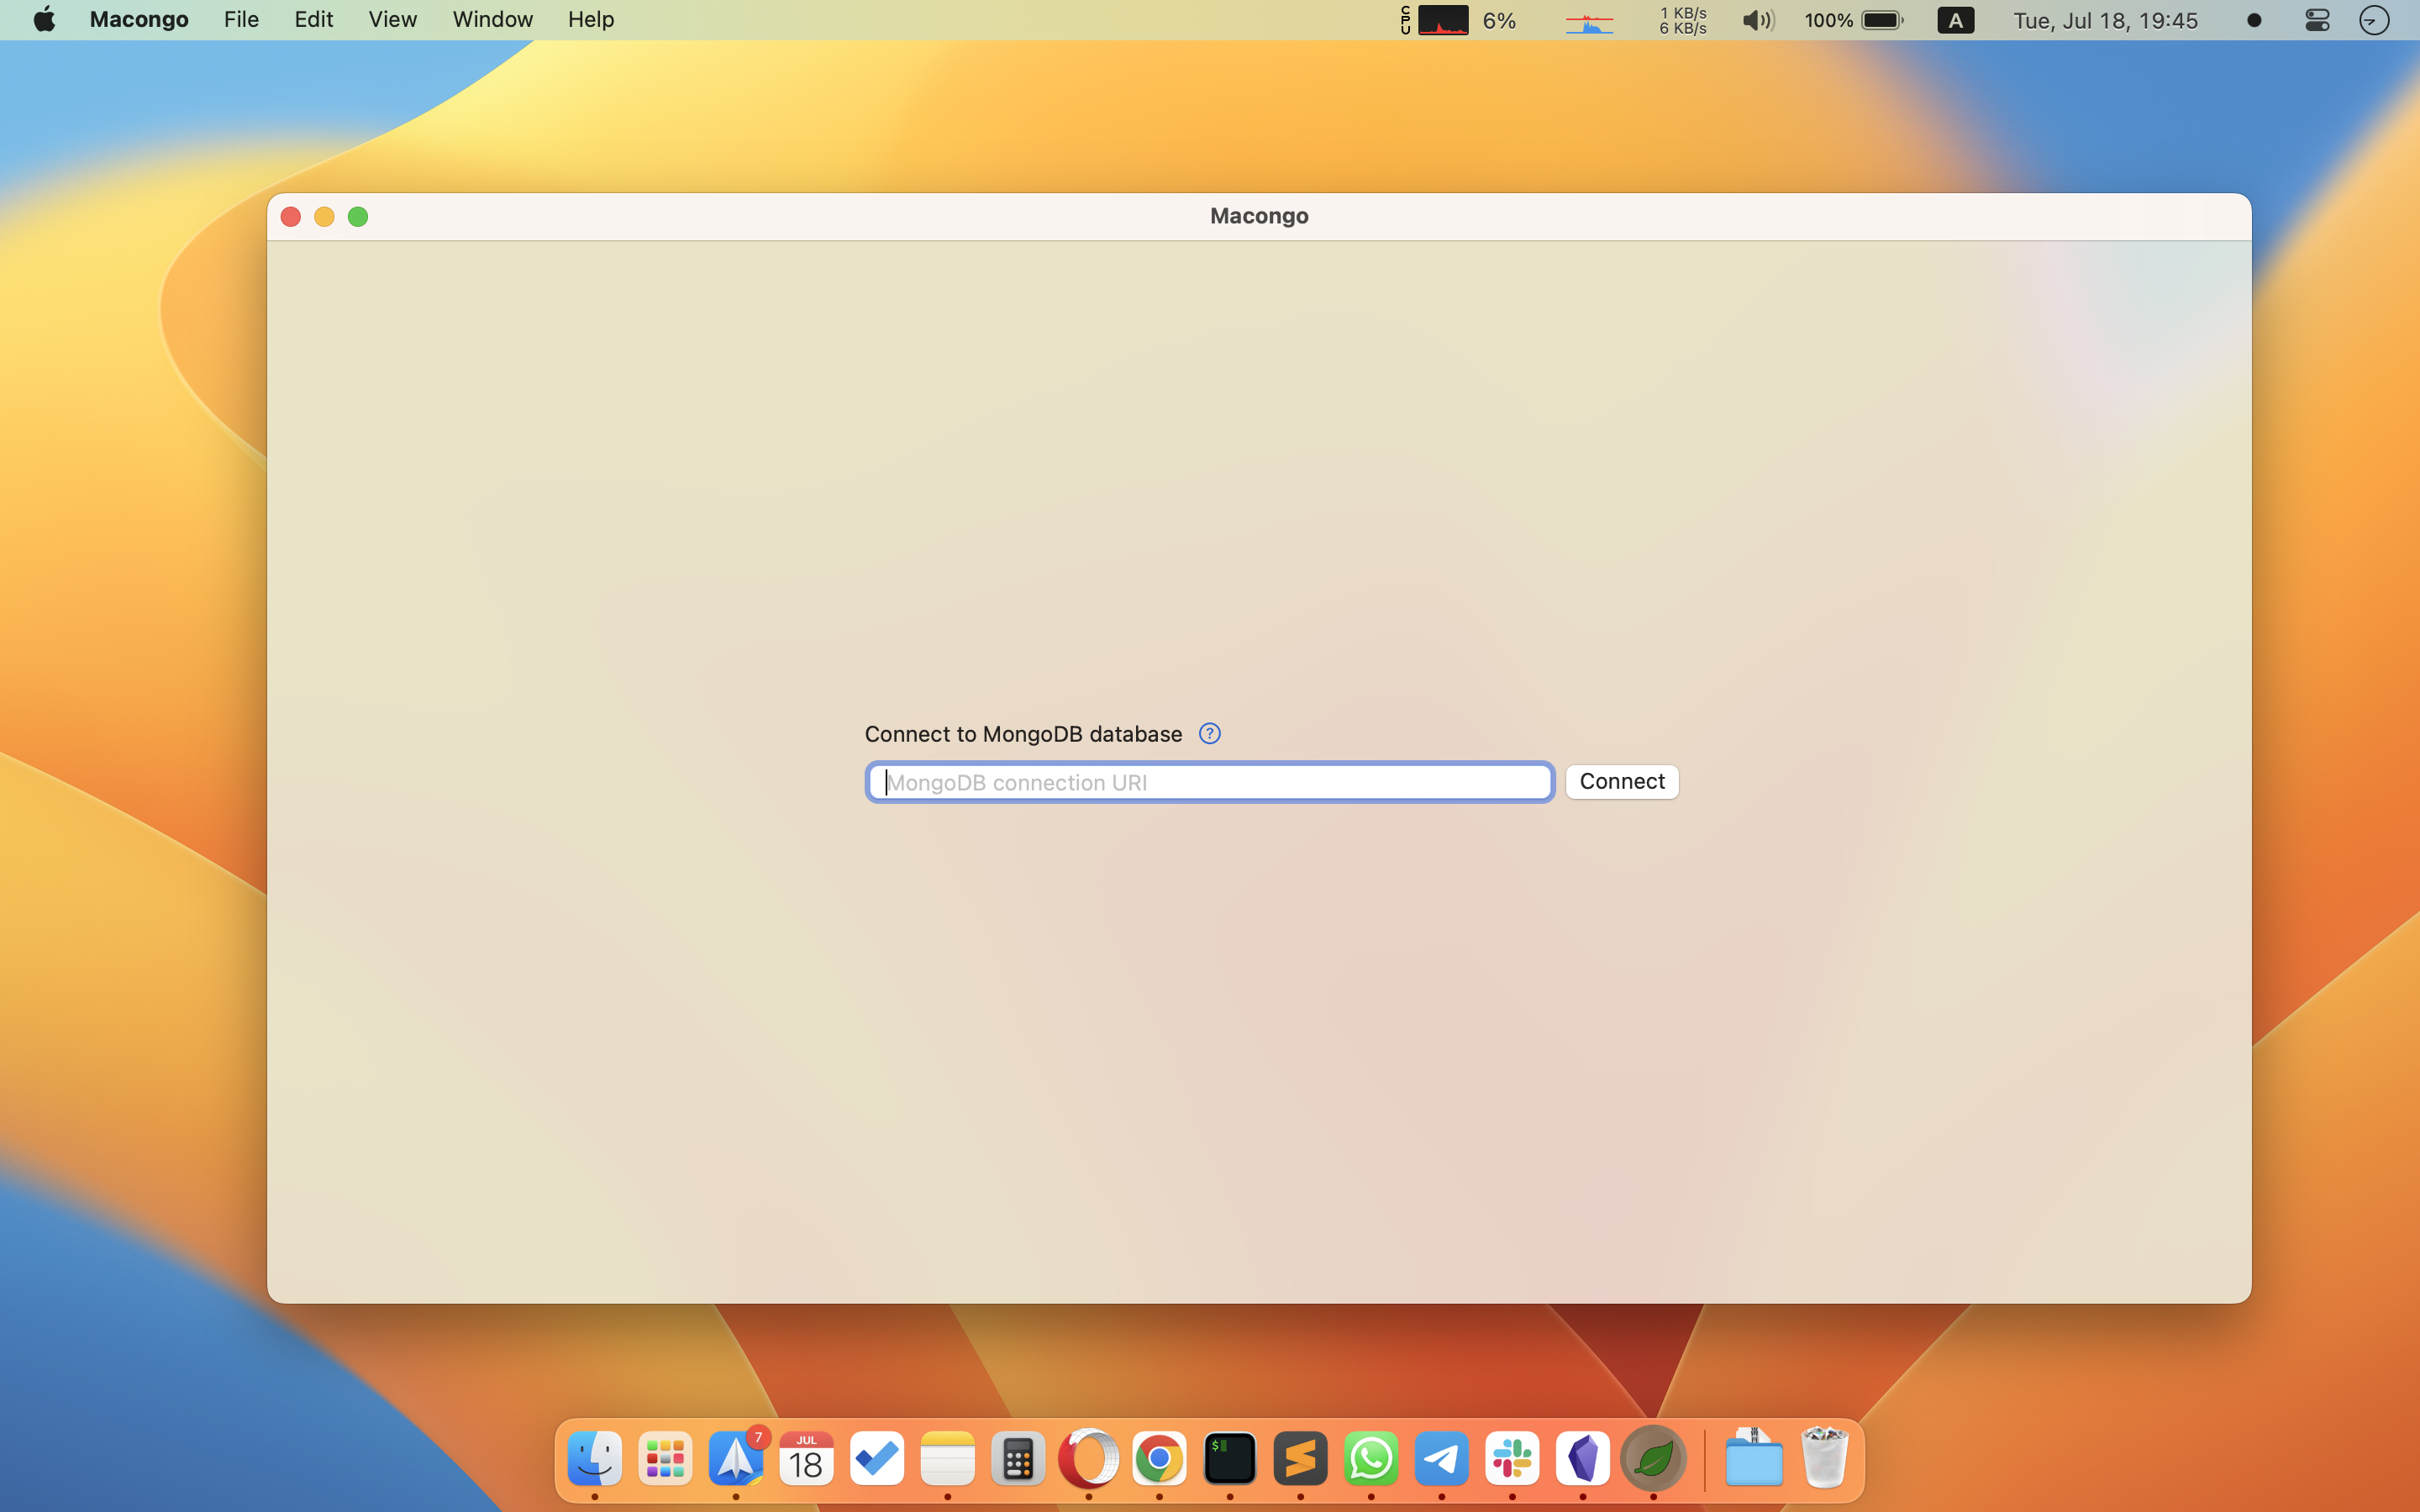
Task: Open the File menu
Action: [x=241, y=20]
